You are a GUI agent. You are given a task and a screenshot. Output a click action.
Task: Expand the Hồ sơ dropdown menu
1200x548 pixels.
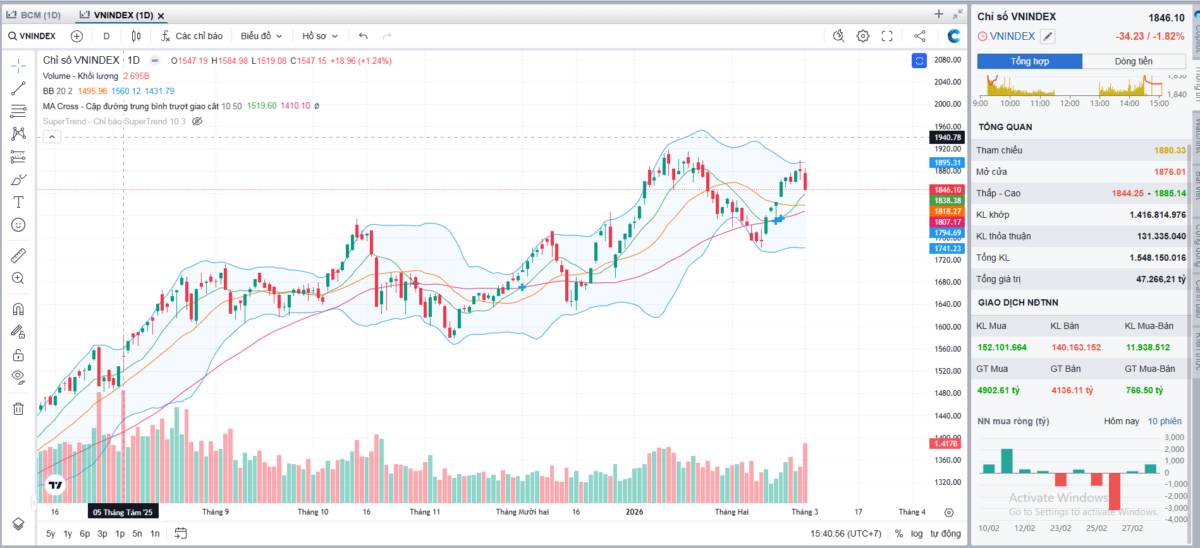[x=319, y=36]
